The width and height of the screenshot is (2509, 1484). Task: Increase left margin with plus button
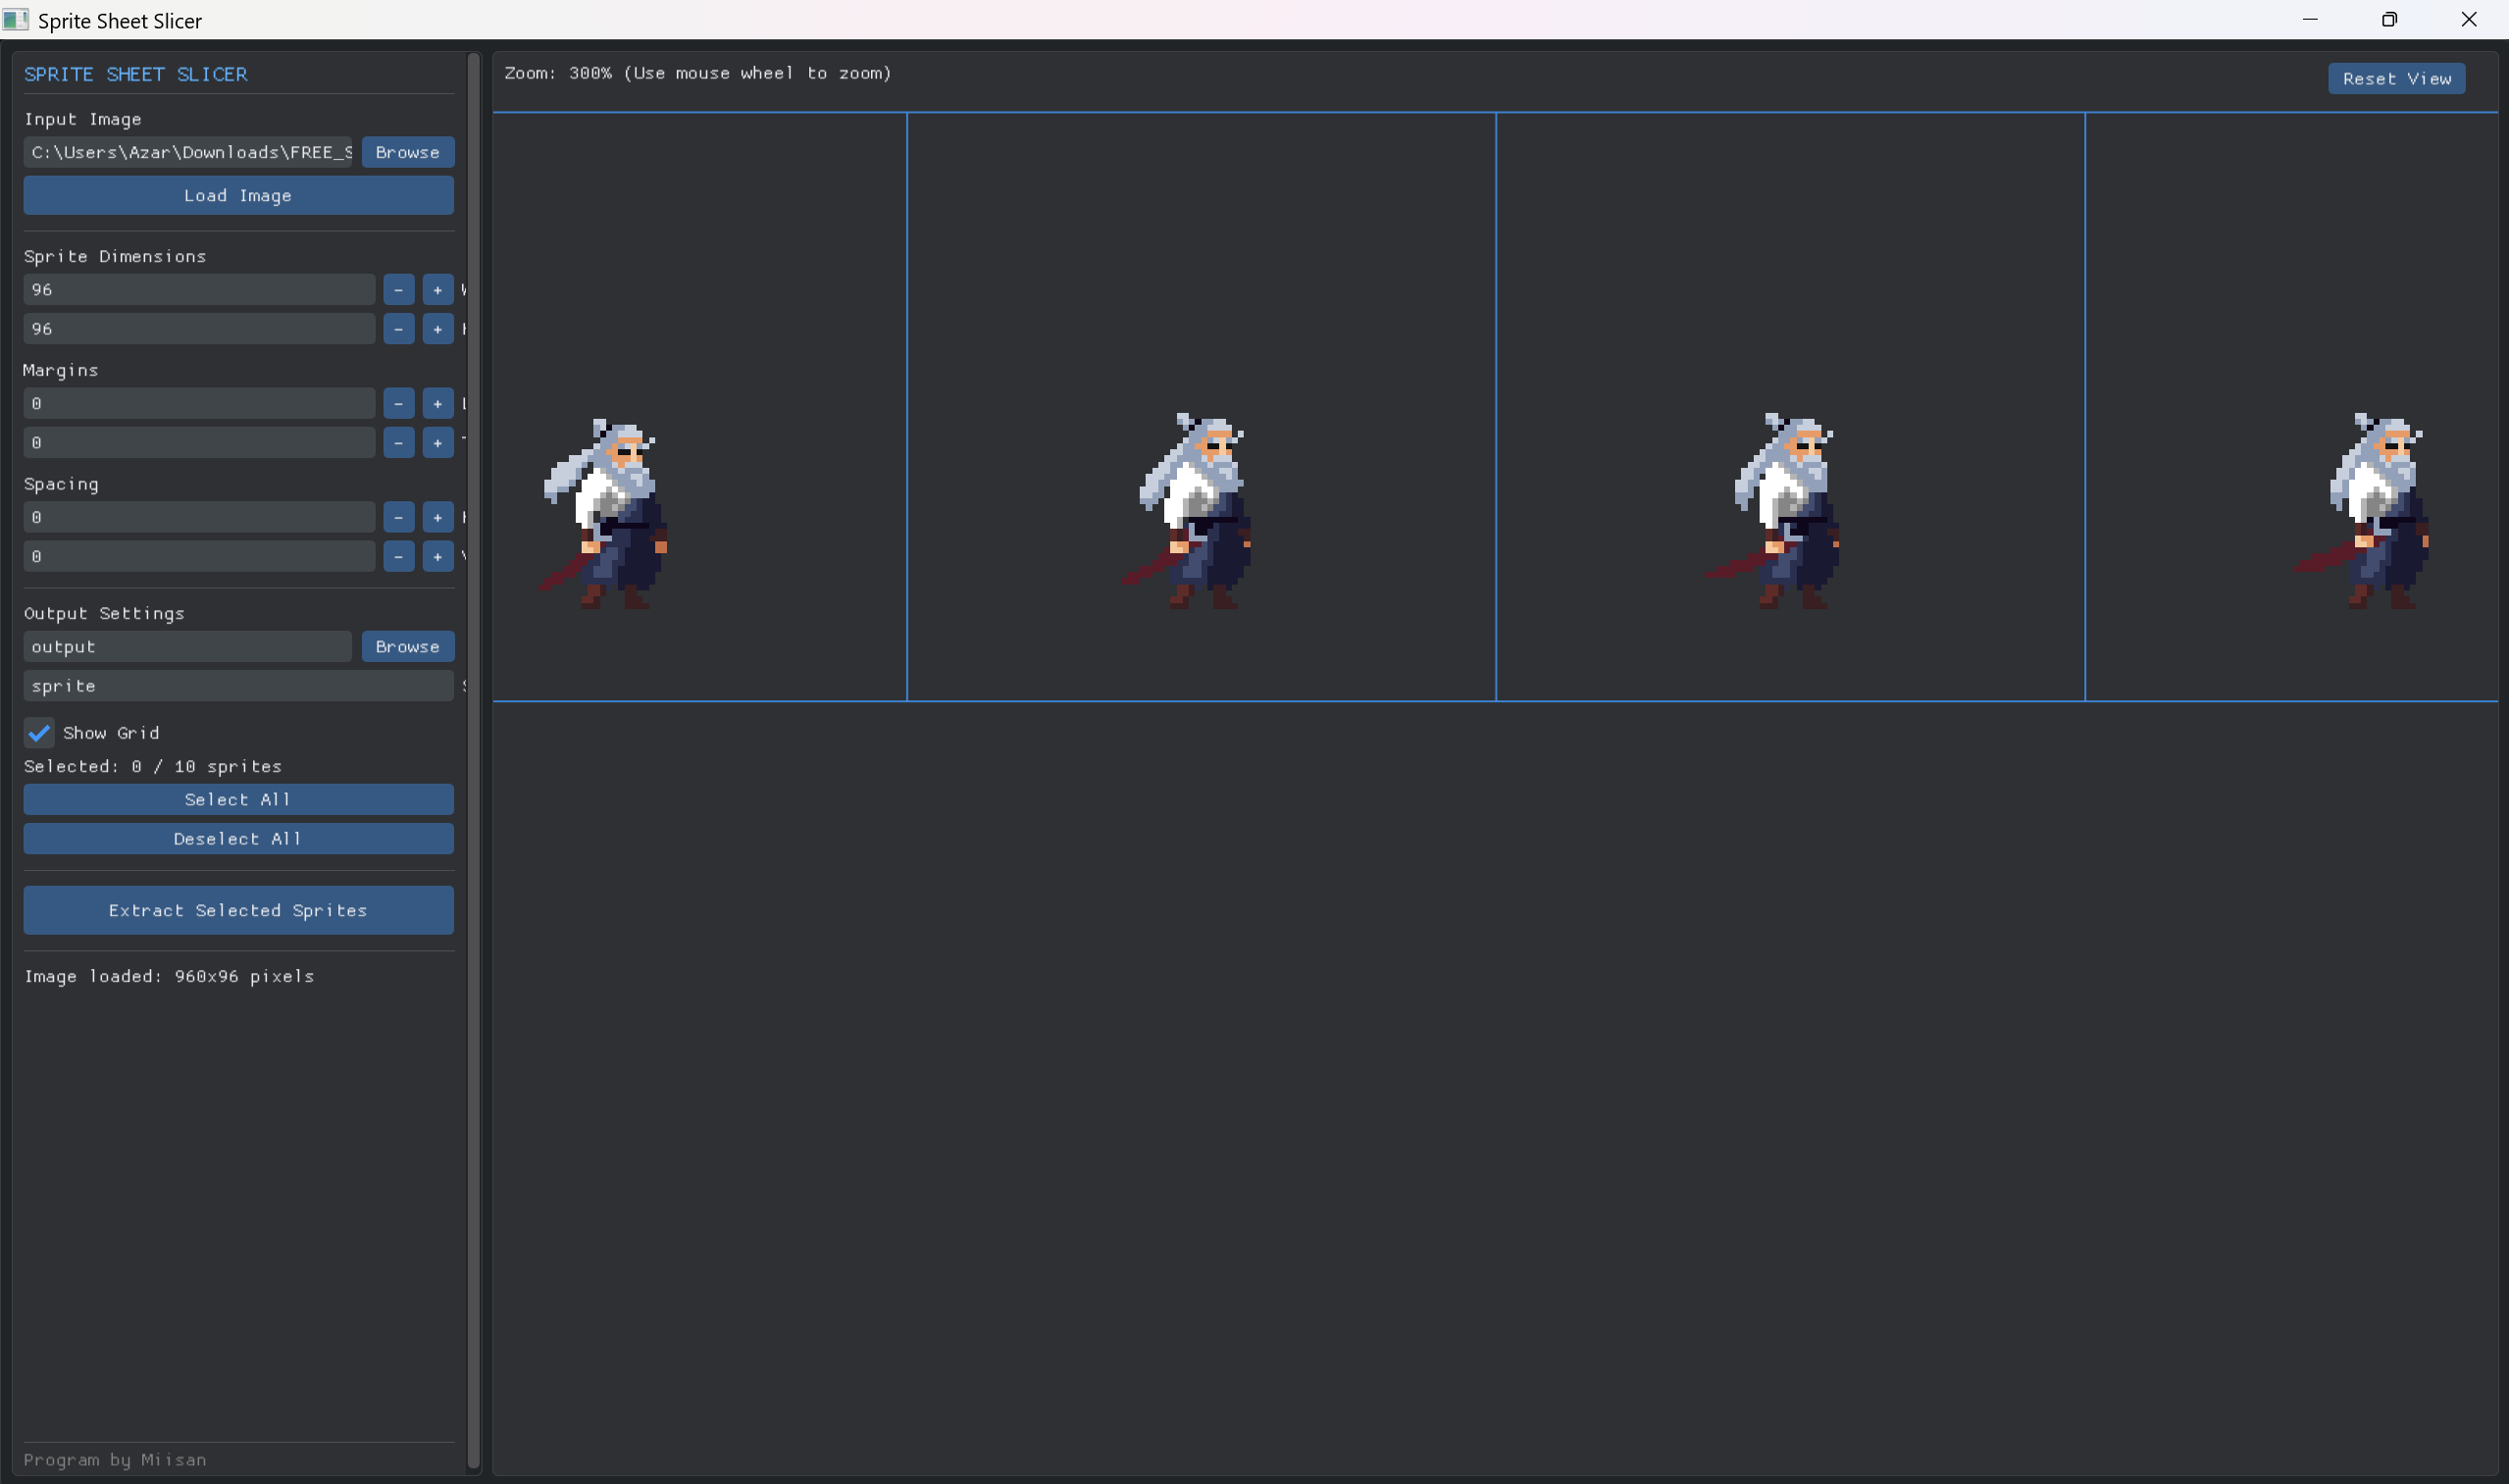point(437,404)
